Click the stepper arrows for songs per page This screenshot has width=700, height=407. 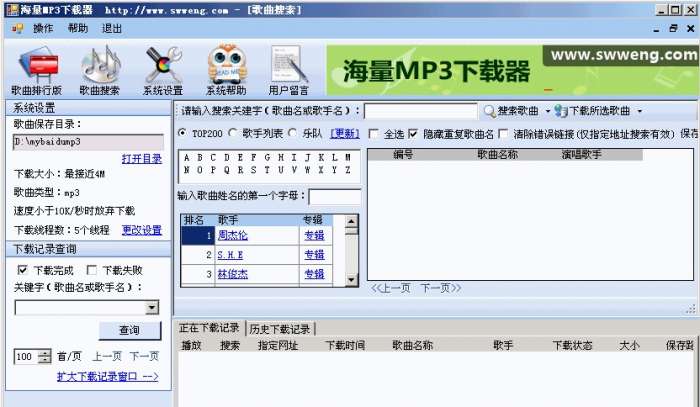pos(44,357)
